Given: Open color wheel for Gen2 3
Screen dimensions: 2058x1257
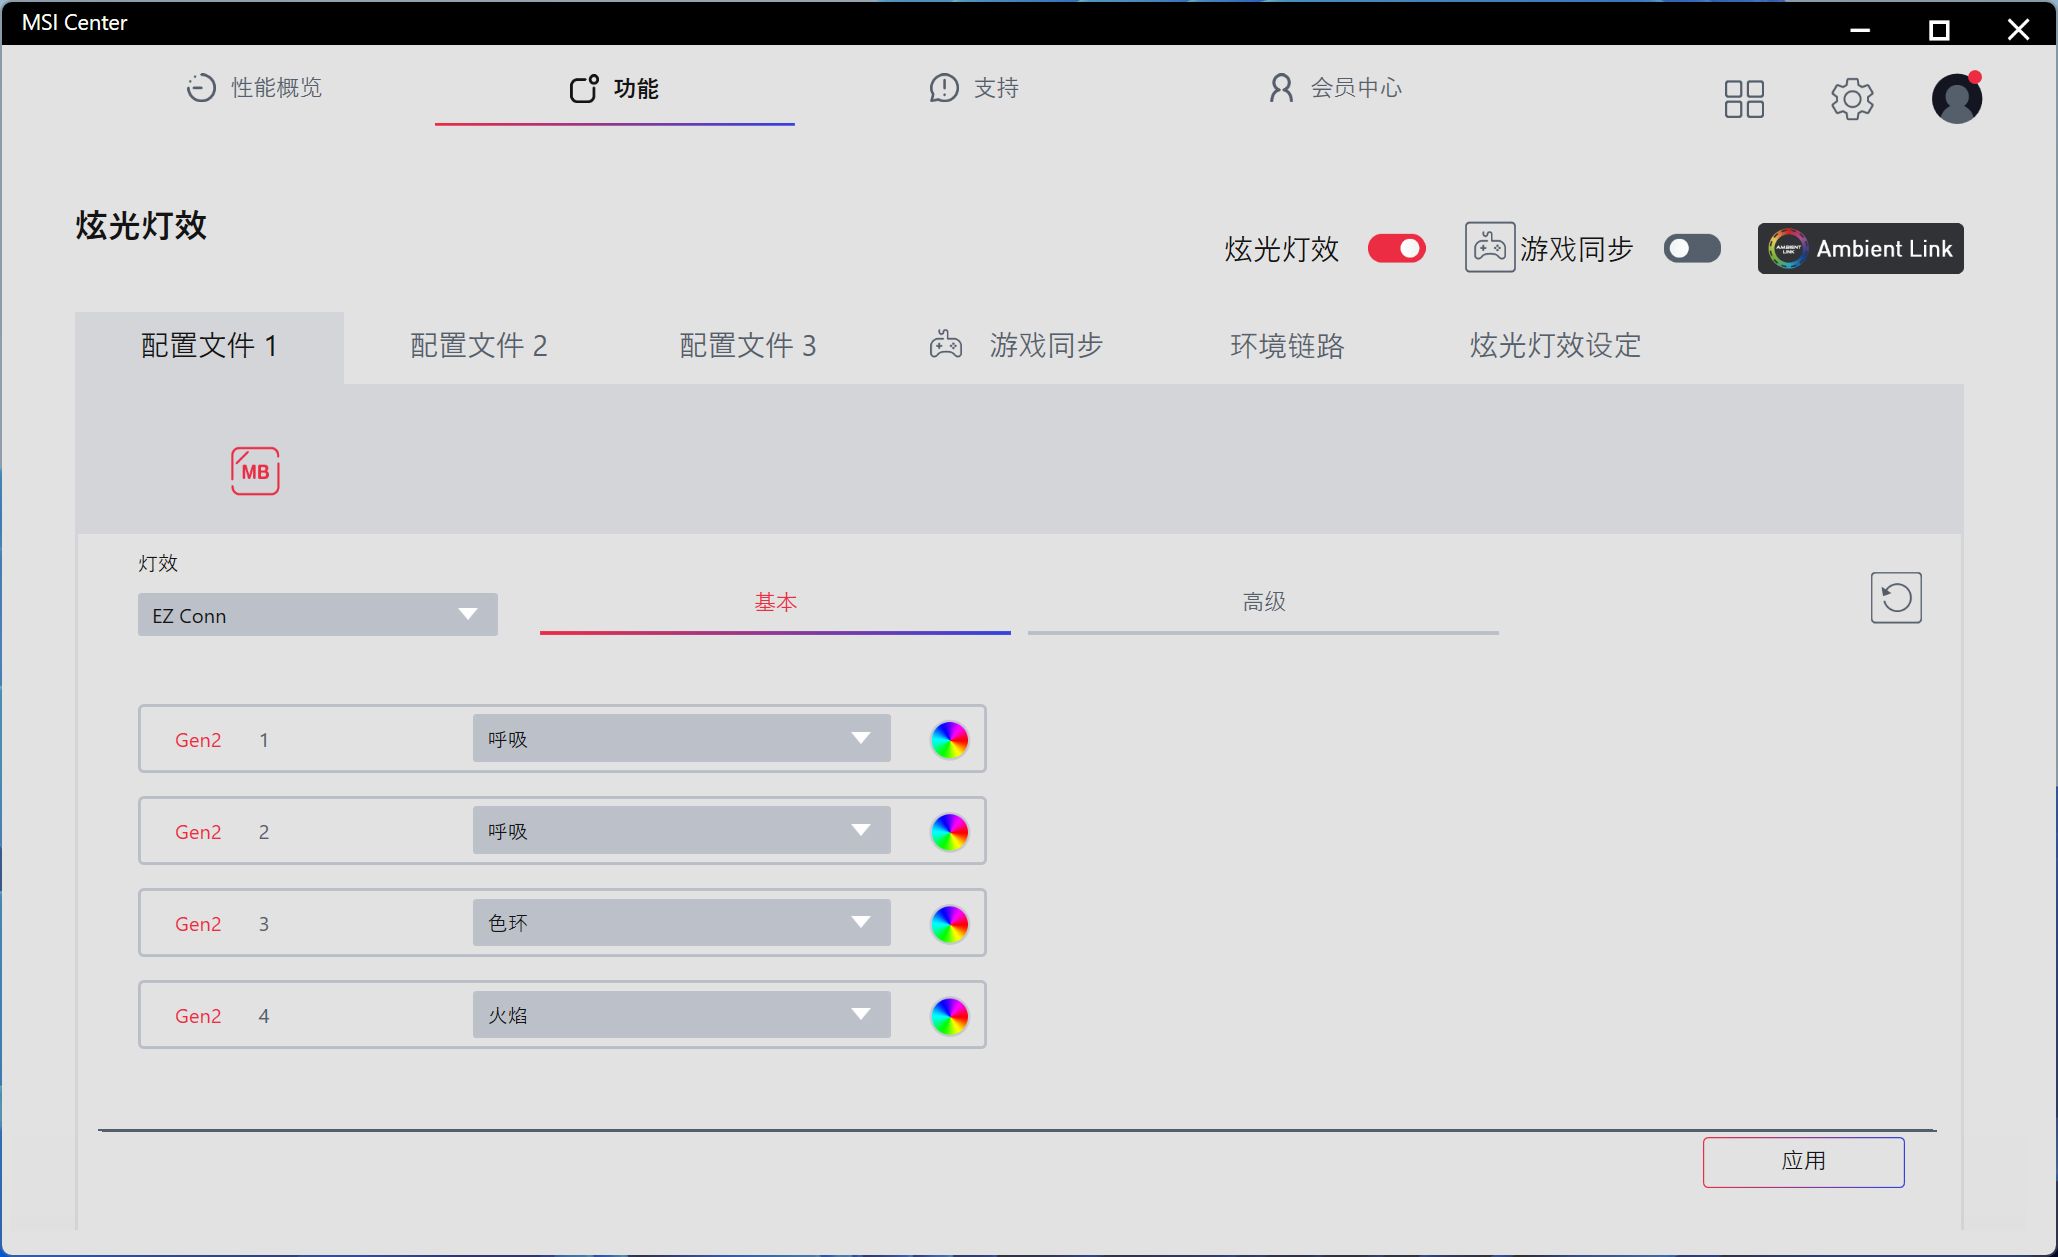Looking at the screenshot, I should (949, 924).
